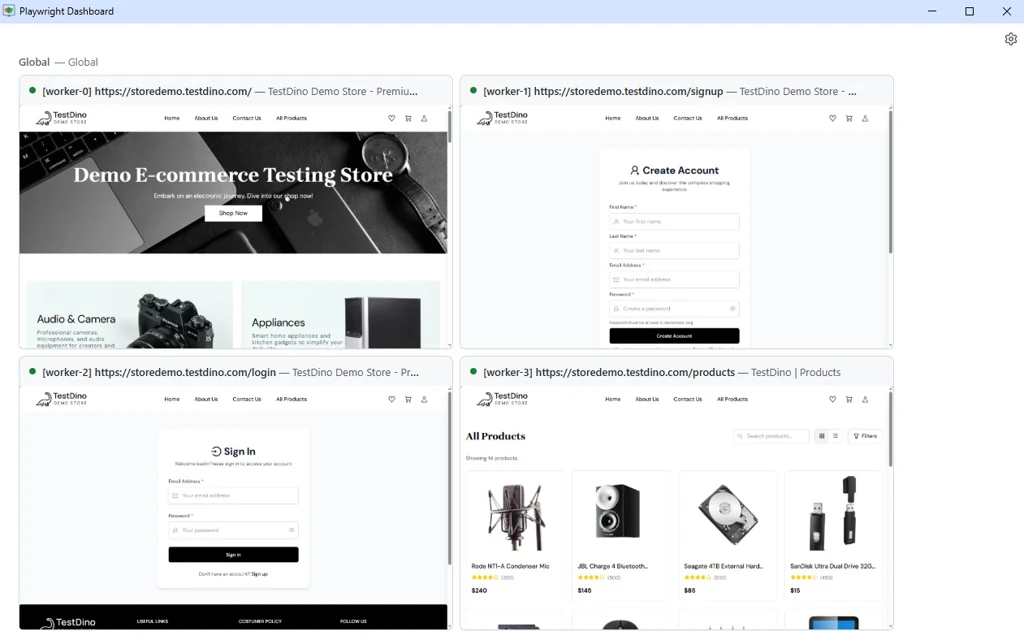
Task: Toggle password visibility on the signup form
Action: click(x=732, y=309)
